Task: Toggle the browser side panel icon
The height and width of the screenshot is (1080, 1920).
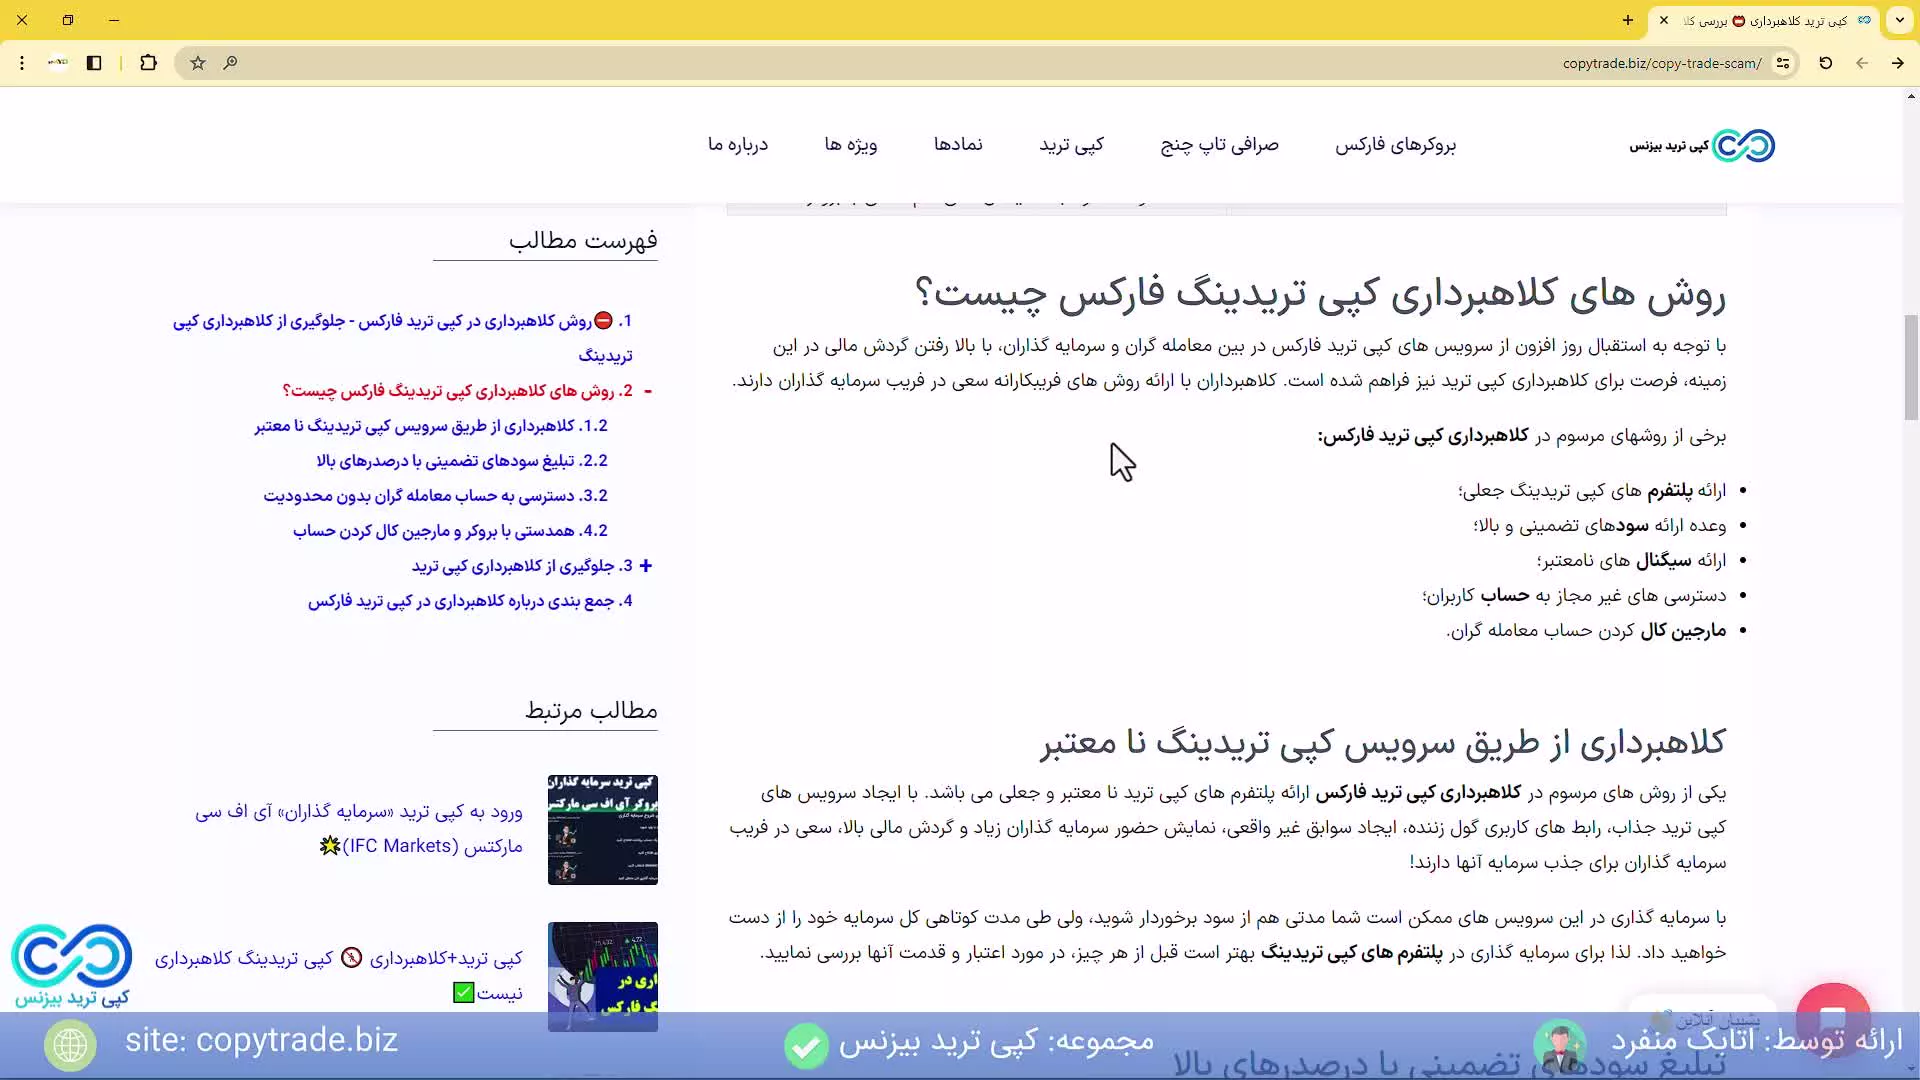Action: [x=94, y=63]
